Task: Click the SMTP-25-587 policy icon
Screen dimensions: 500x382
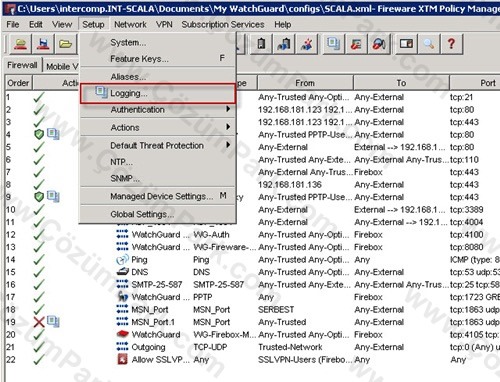Action: tap(122, 284)
